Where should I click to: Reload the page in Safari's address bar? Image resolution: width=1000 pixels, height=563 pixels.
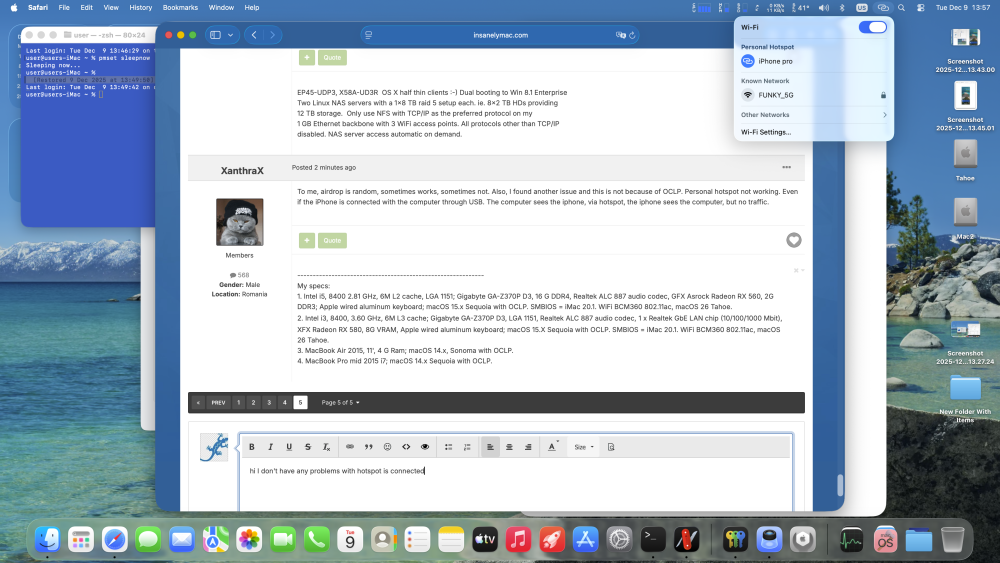[632, 35]
